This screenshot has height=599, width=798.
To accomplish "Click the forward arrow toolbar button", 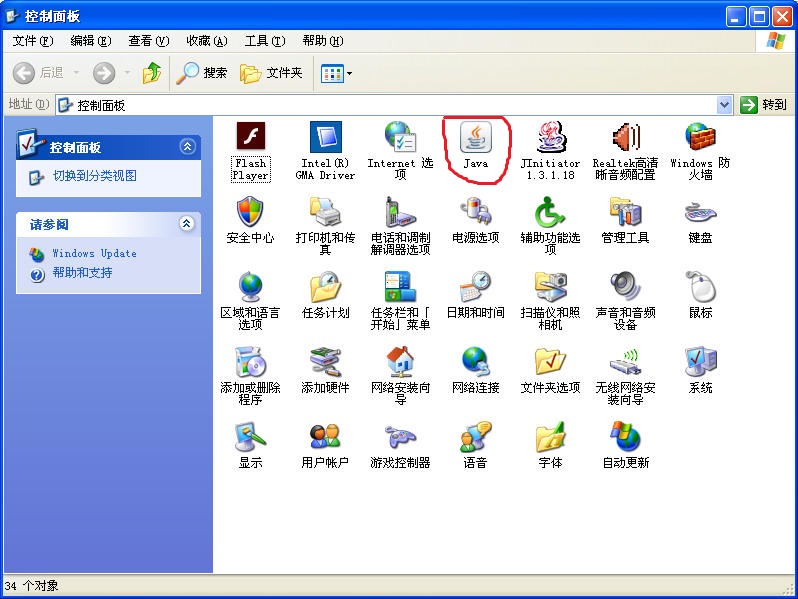I will [x=104, y=73].
